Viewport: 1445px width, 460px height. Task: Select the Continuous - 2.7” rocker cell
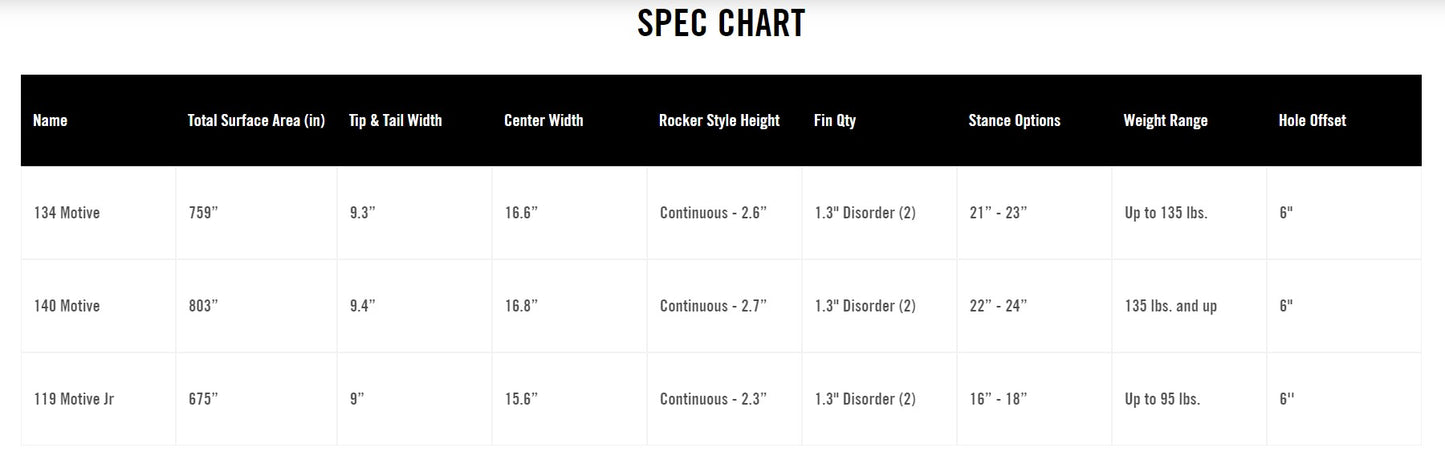(x=713, y=306)
